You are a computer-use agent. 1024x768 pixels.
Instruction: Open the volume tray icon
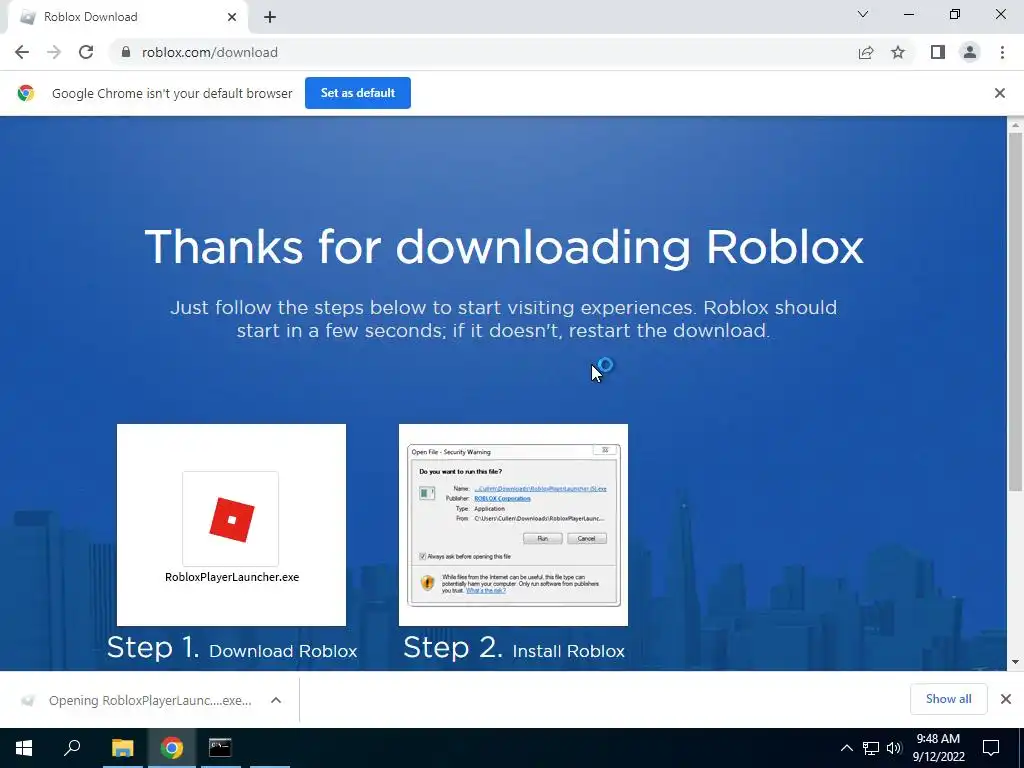894,748
